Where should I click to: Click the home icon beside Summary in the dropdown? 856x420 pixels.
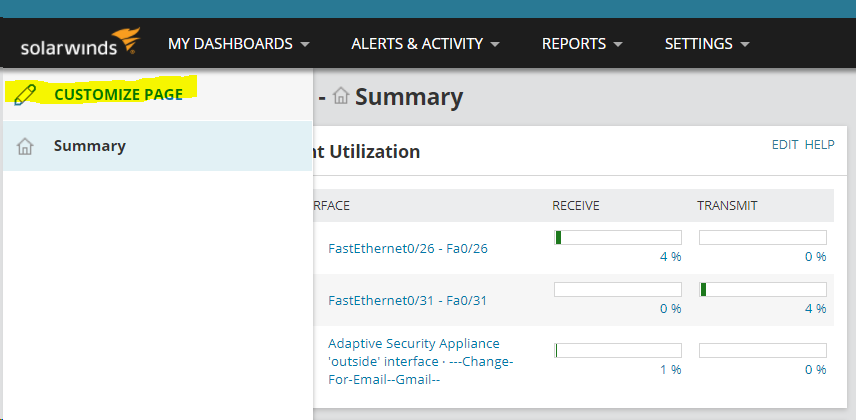[25, 146]
